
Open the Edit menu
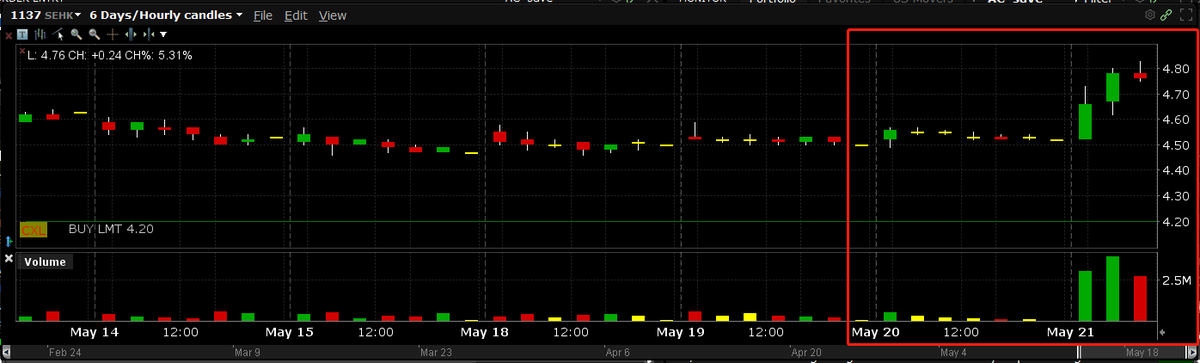296,15
